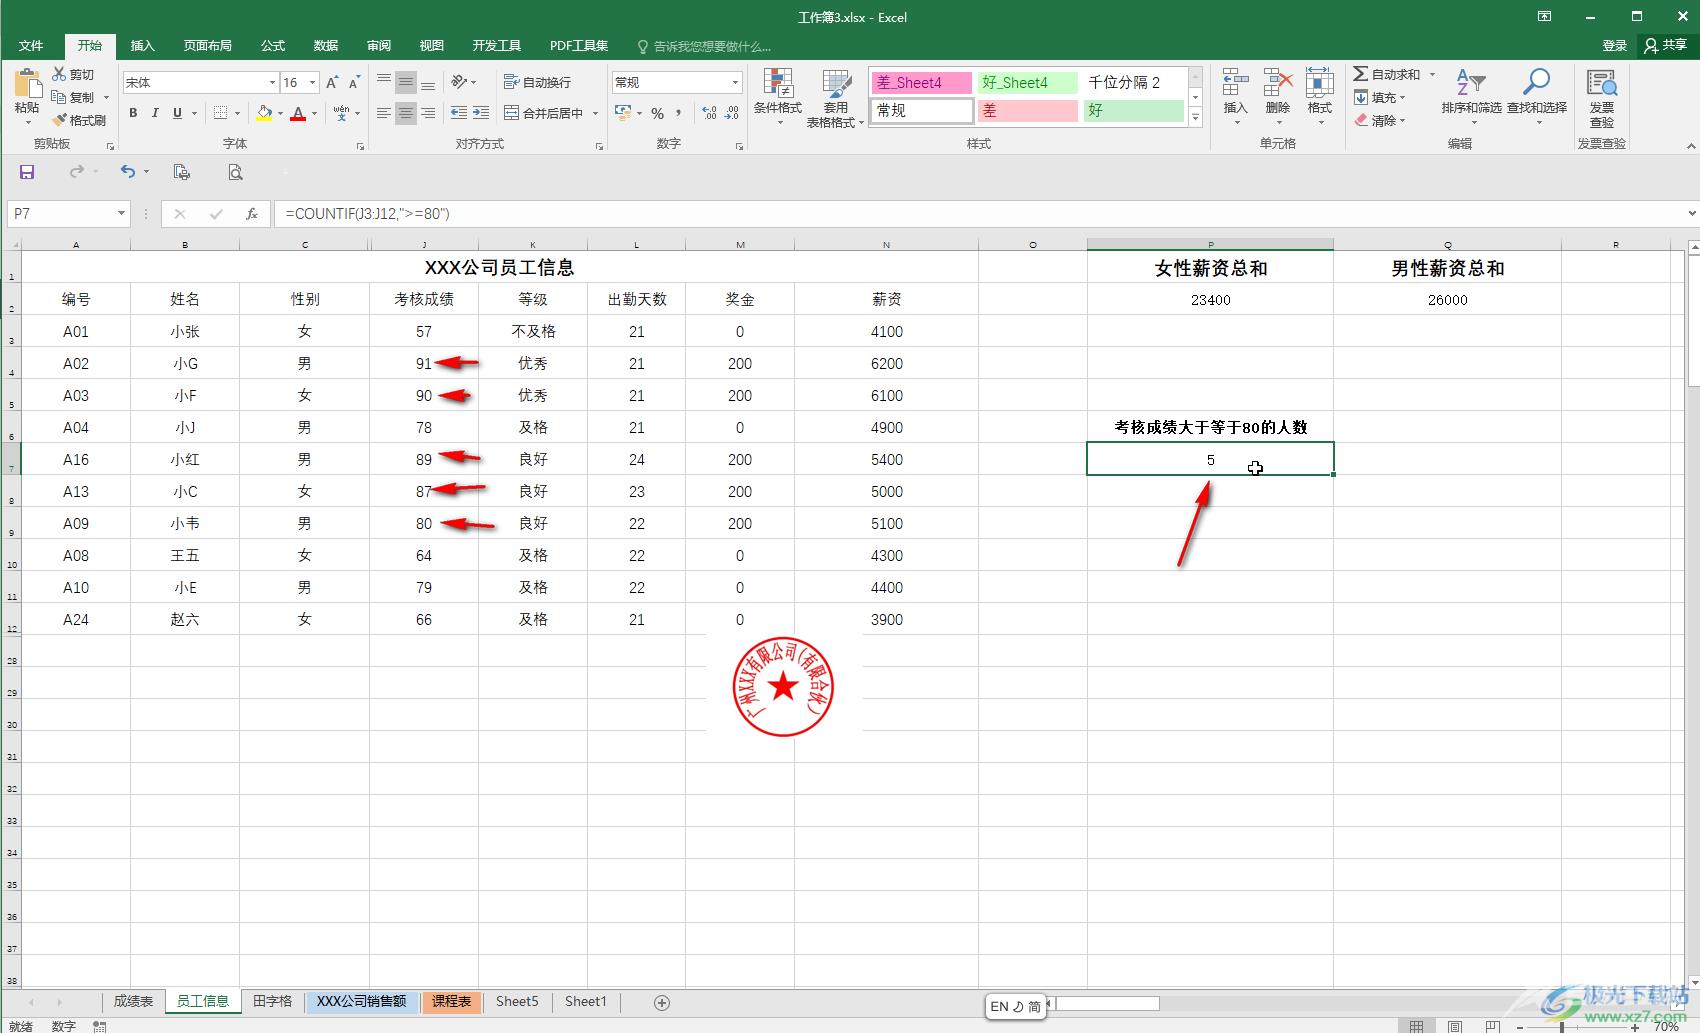The image size is (1700, 1033).
Task: Toggle align text left
Action: coord(384,113)
